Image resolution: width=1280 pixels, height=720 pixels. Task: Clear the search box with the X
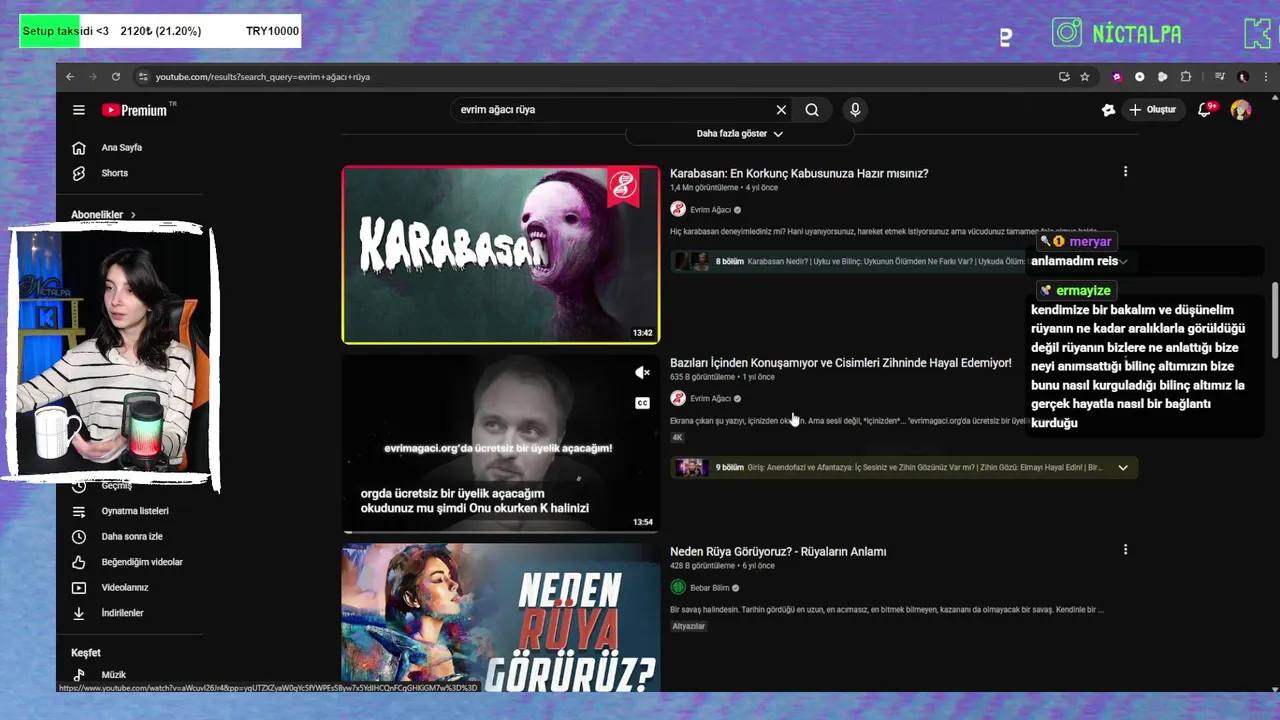(781, 110)
